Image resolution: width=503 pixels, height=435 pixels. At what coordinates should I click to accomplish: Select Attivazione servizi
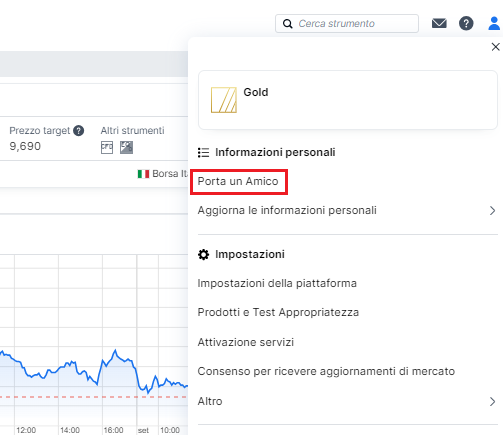coord(246,342)
